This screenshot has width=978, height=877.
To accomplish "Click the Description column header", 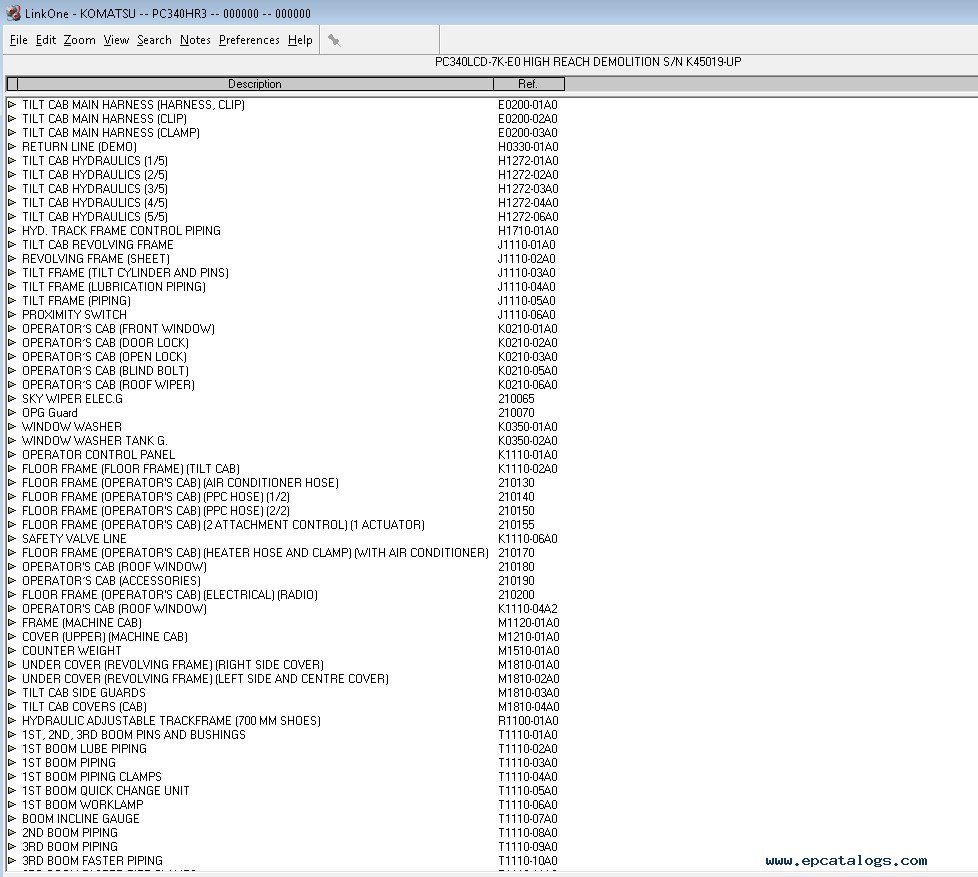I will point(255,84).
